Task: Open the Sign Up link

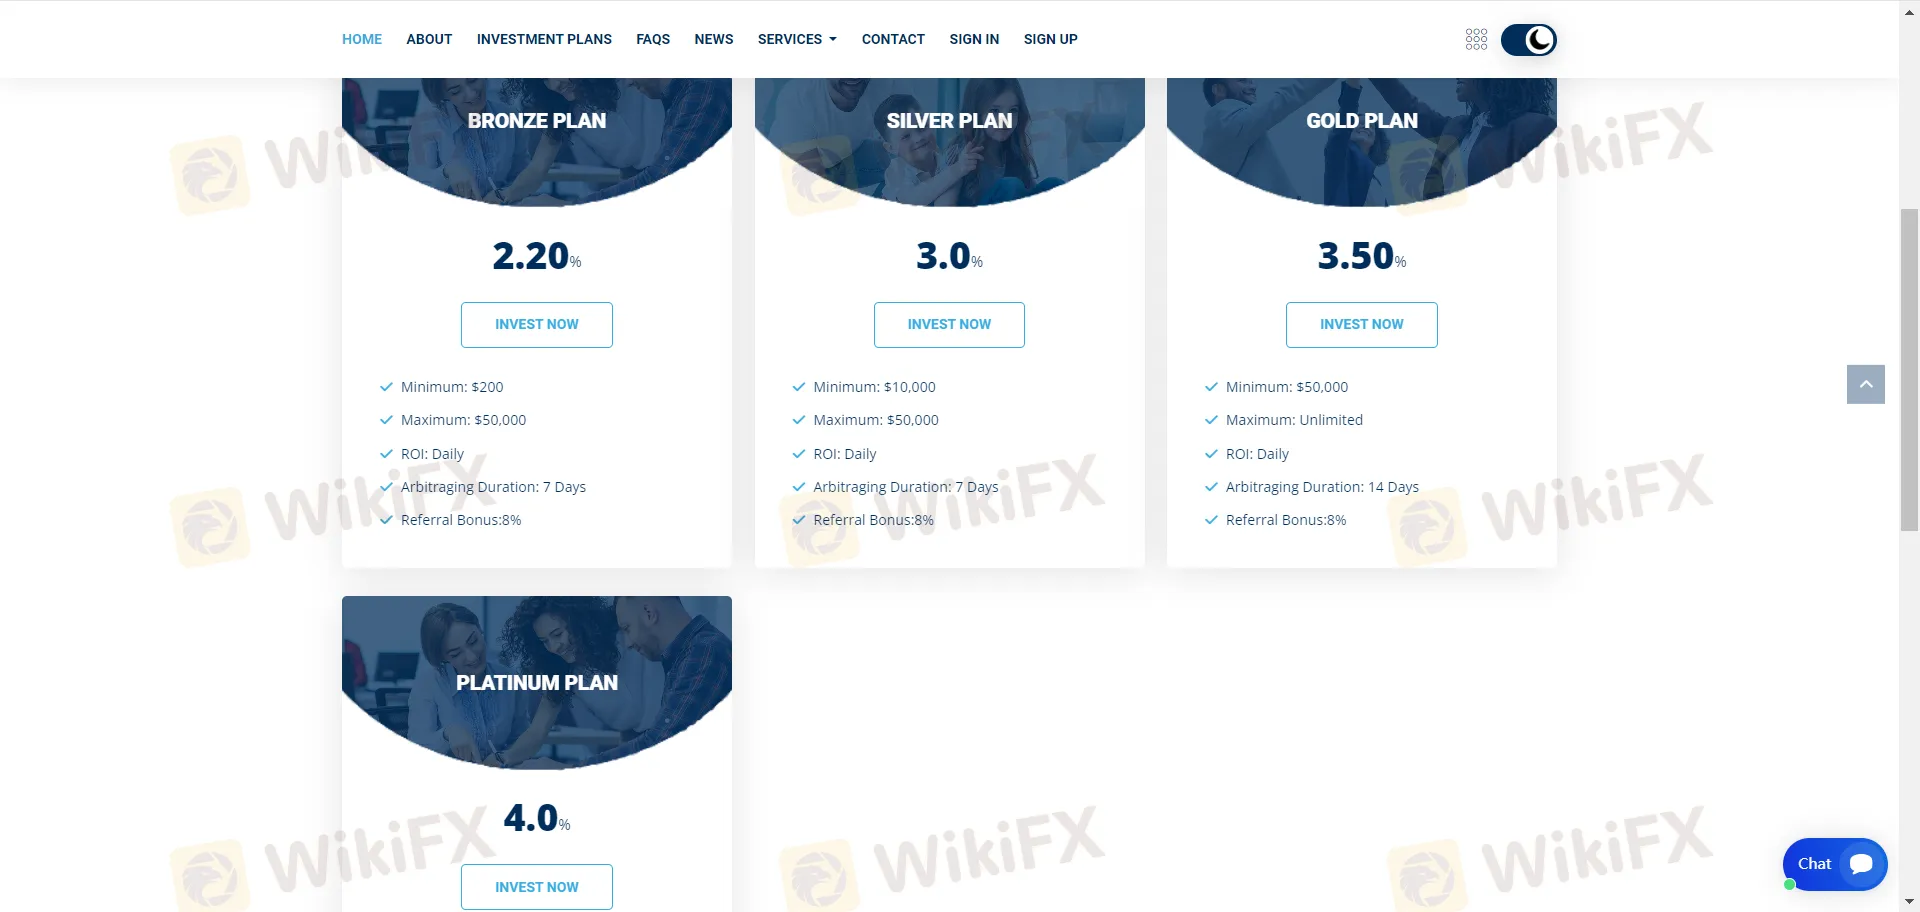Action: 1050,39
